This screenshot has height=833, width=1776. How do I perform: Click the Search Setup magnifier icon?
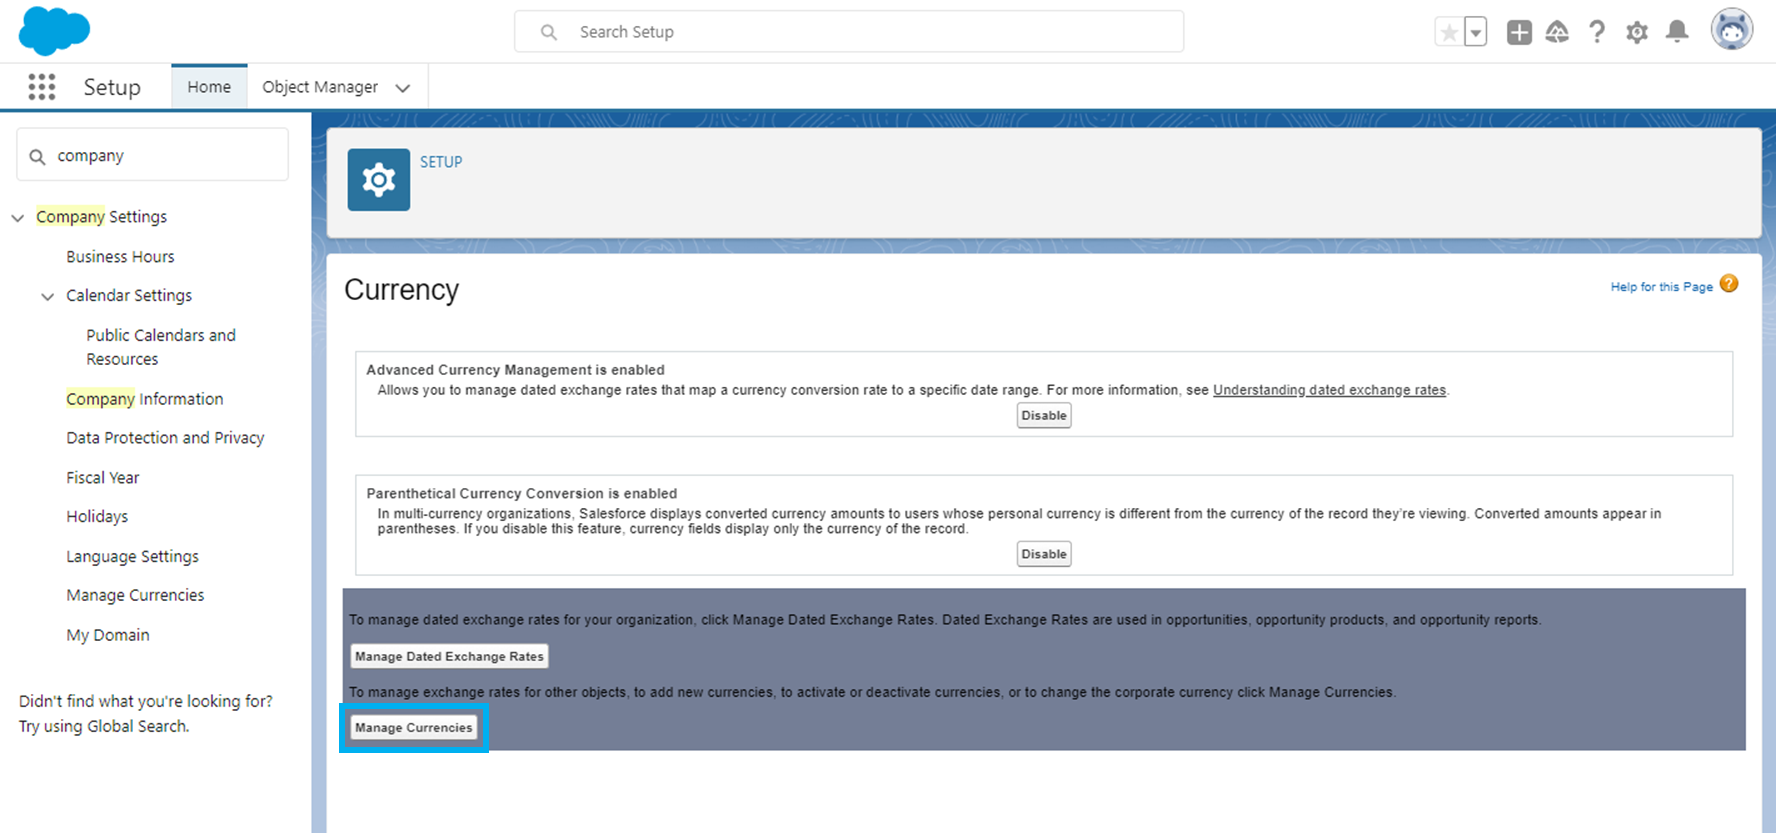pos(549,32)
